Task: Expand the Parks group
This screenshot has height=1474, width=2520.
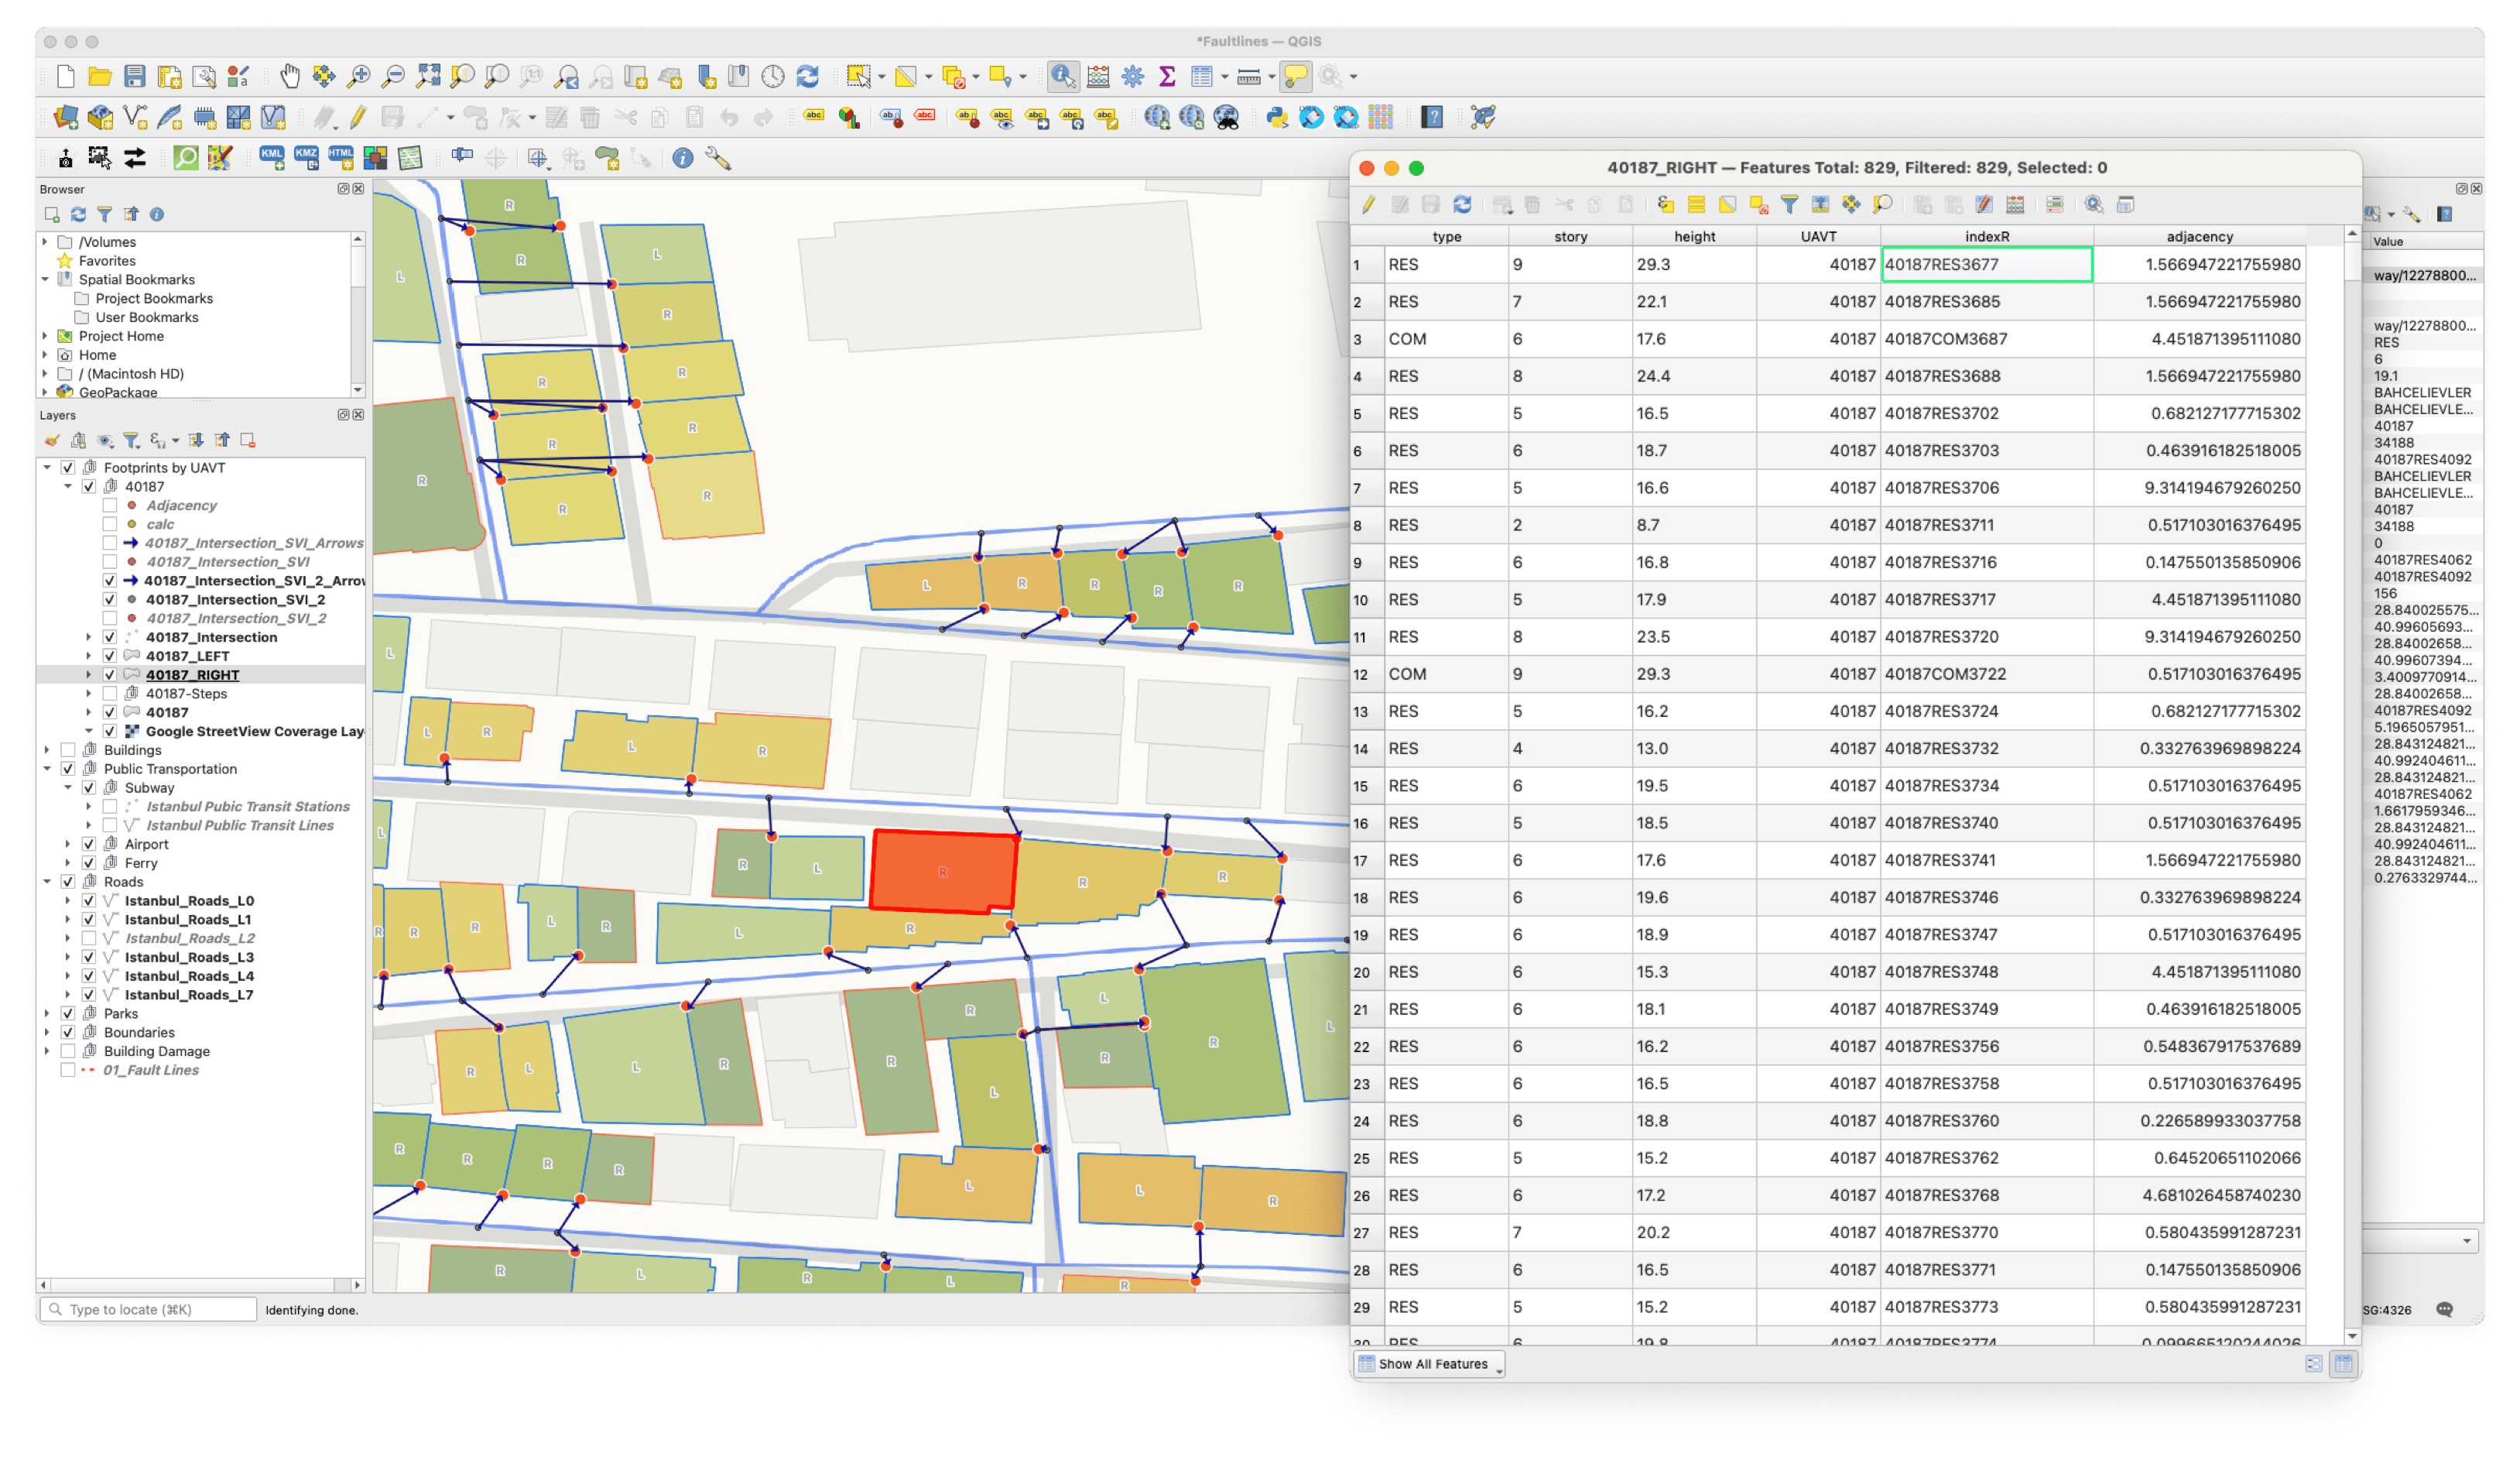Action: (x=47, y=1013)
